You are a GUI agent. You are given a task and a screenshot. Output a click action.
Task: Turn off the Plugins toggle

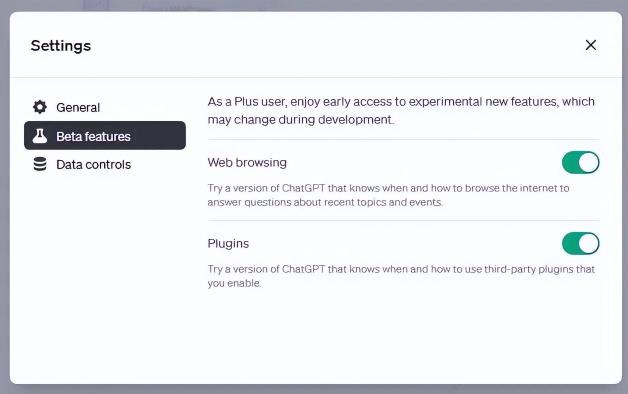click(580, 243)
